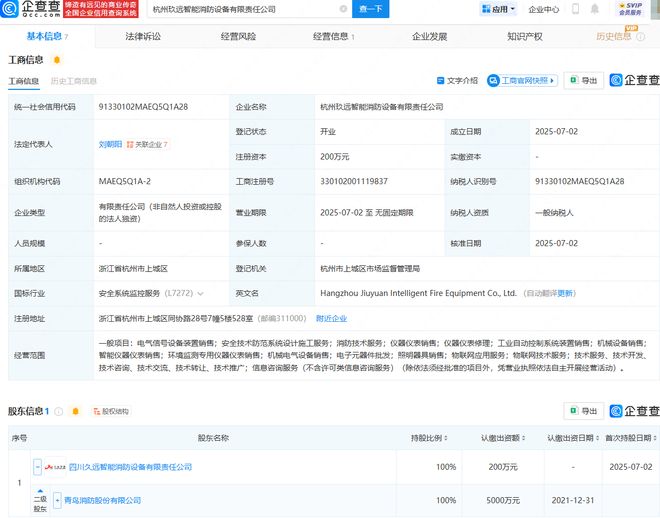
Task: Select the 基本信息 tab
Action: [47, 37]
